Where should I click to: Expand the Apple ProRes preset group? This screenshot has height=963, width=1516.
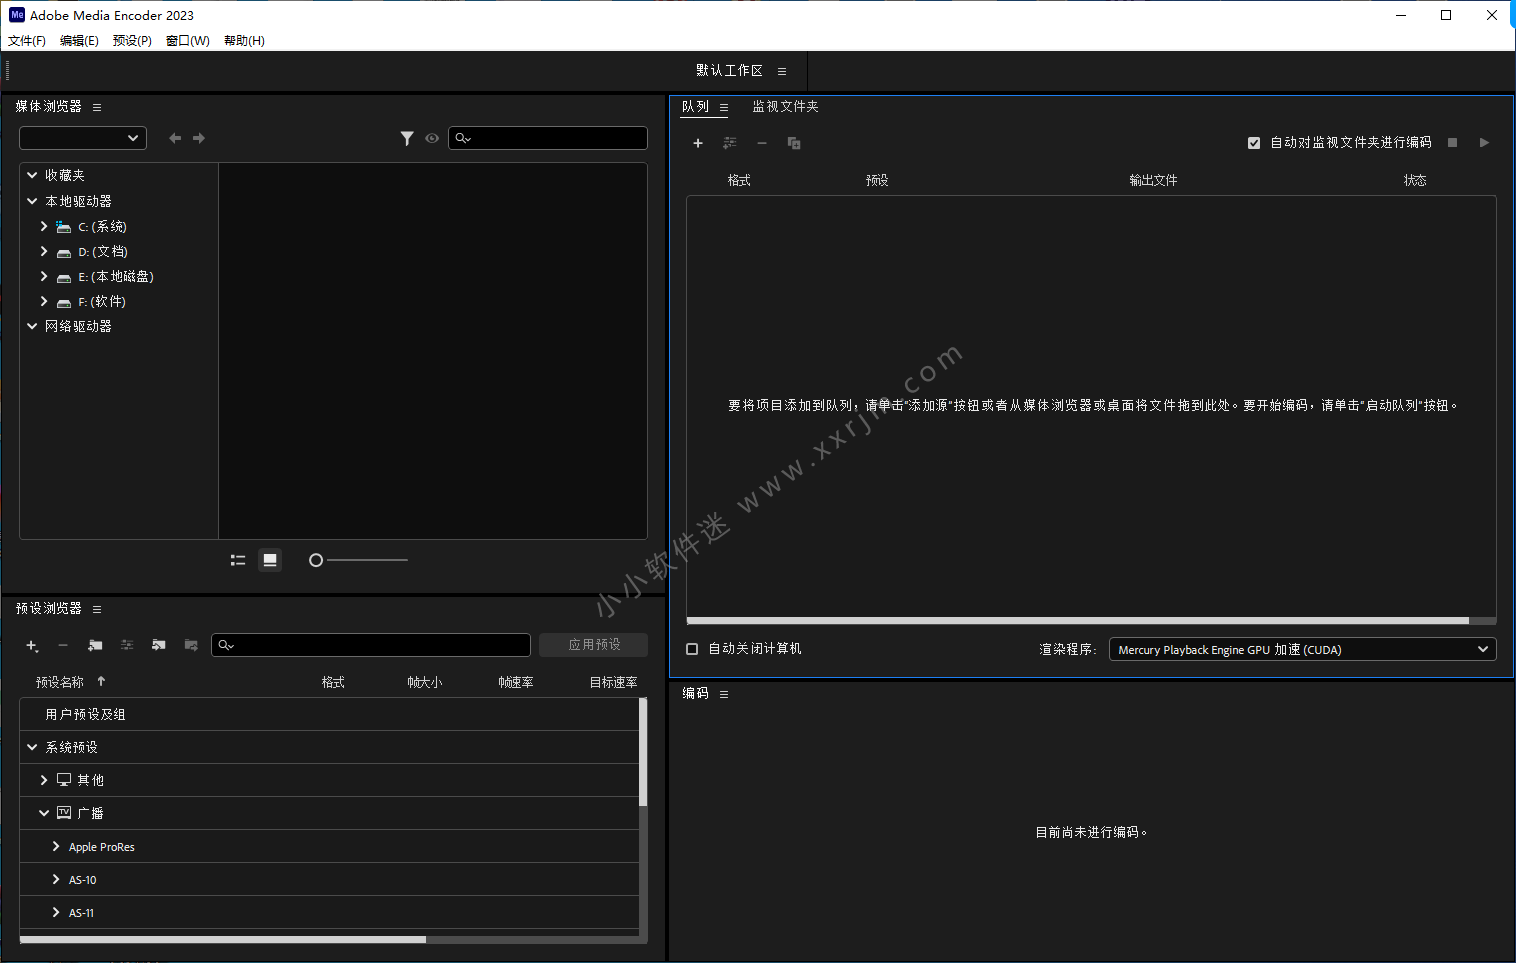(56, 846)
